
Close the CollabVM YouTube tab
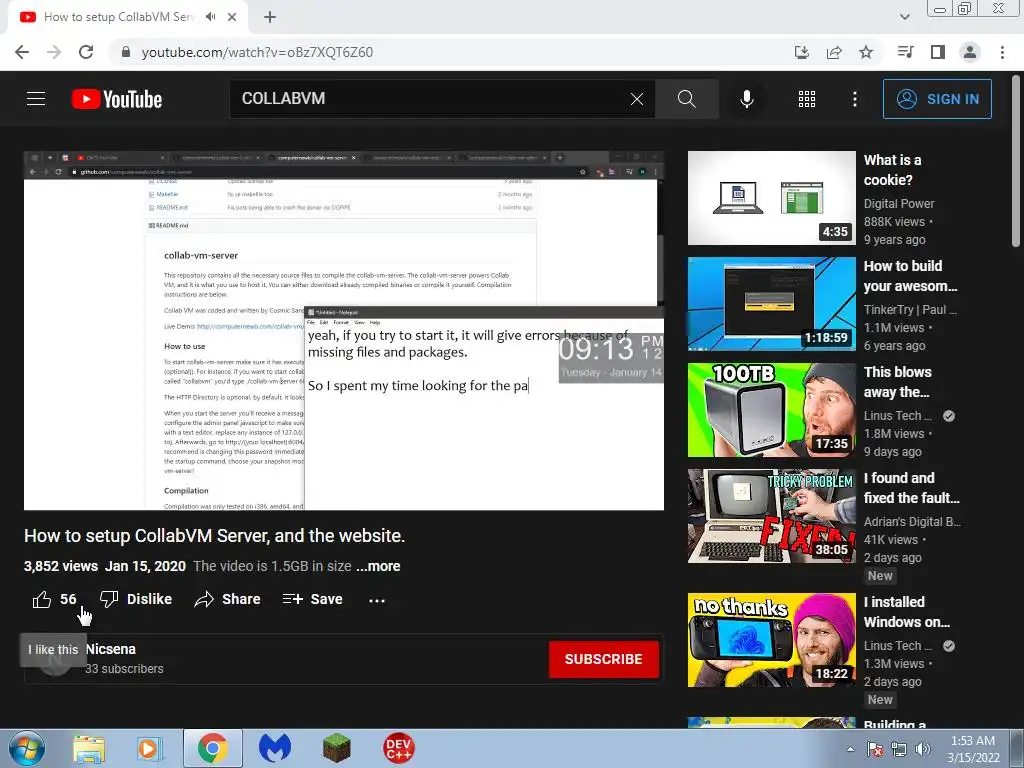232,17
